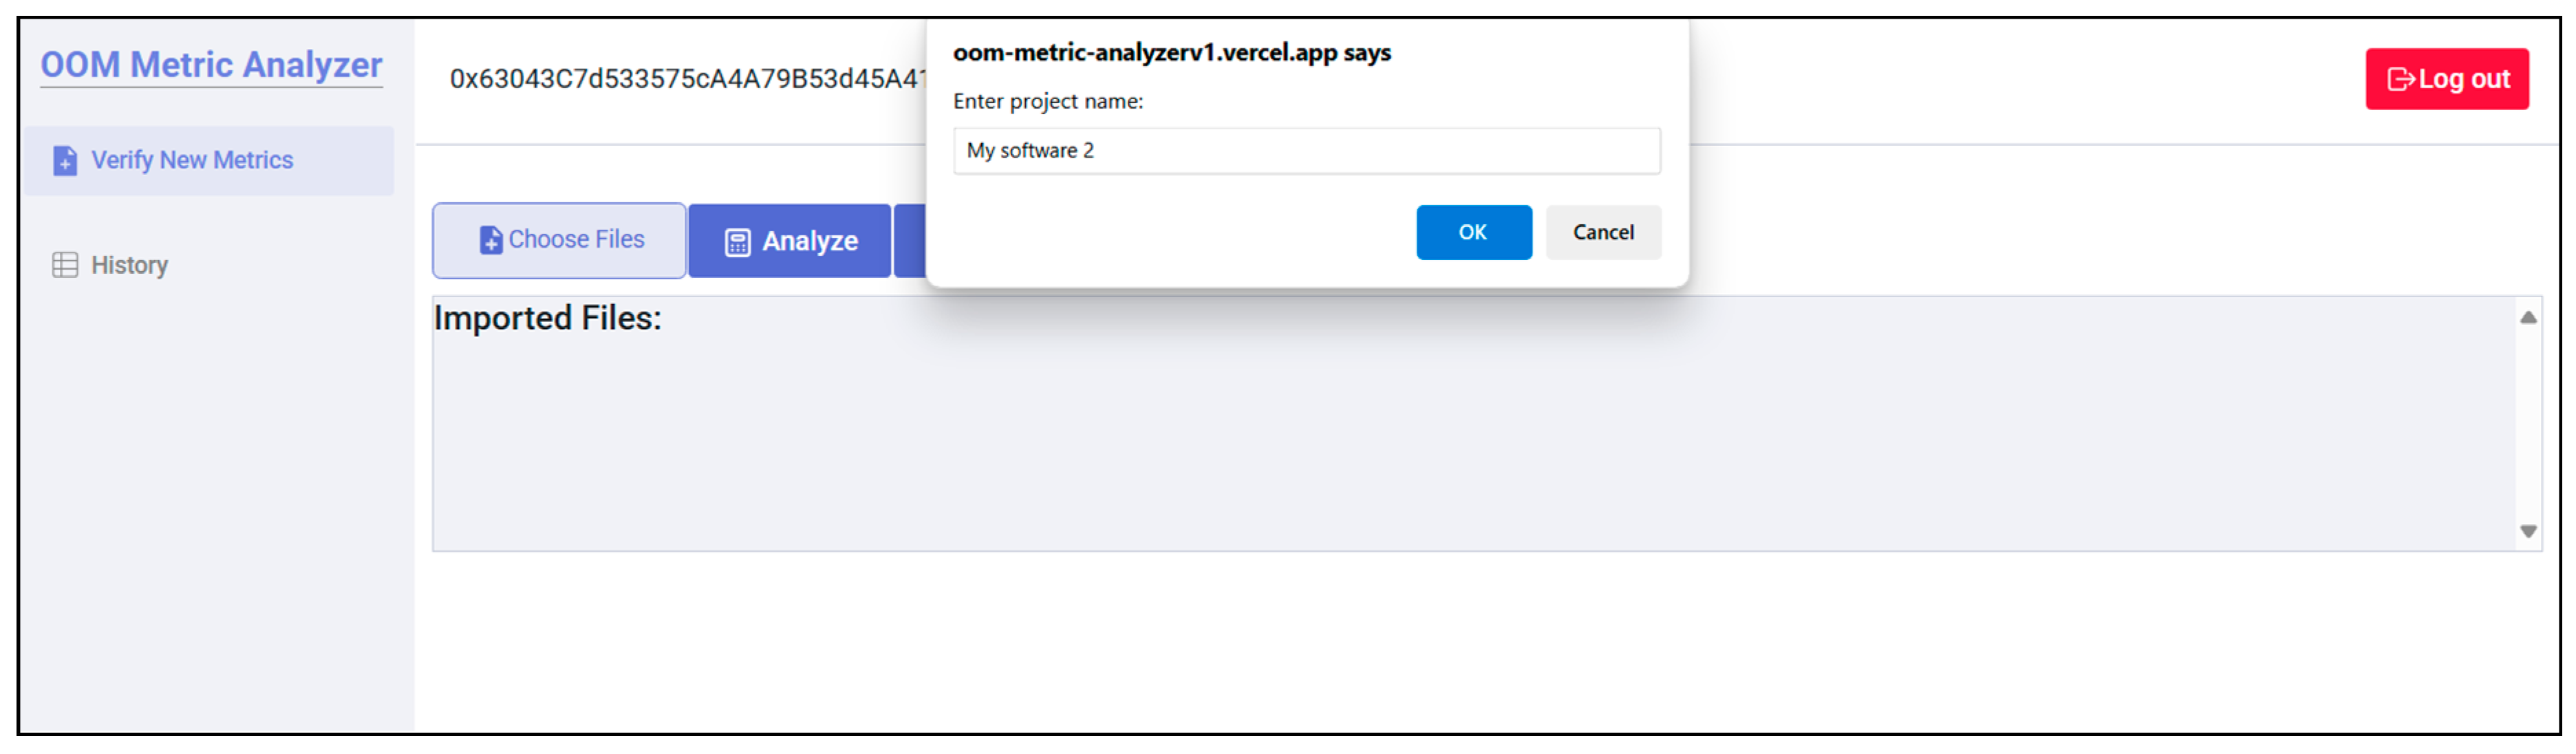
Task: Click the Enter project name label
Action: point(1047,101)
